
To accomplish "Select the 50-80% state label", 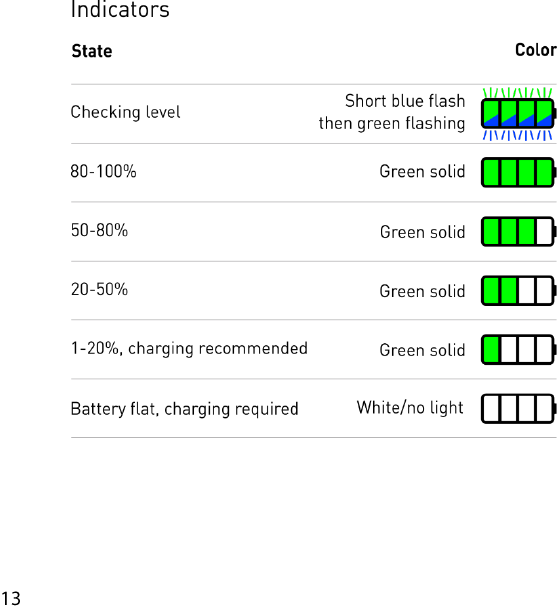I will click(99, 230).
